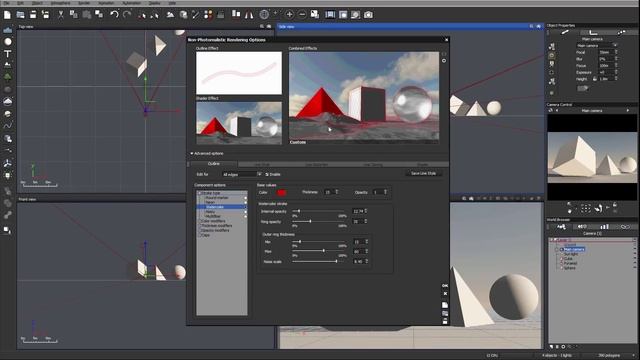Image resolution: width=640 pixels, height=360 pixels.
Task: Click the Thickness value stepper arrows
Action: (x=337, y=192)
